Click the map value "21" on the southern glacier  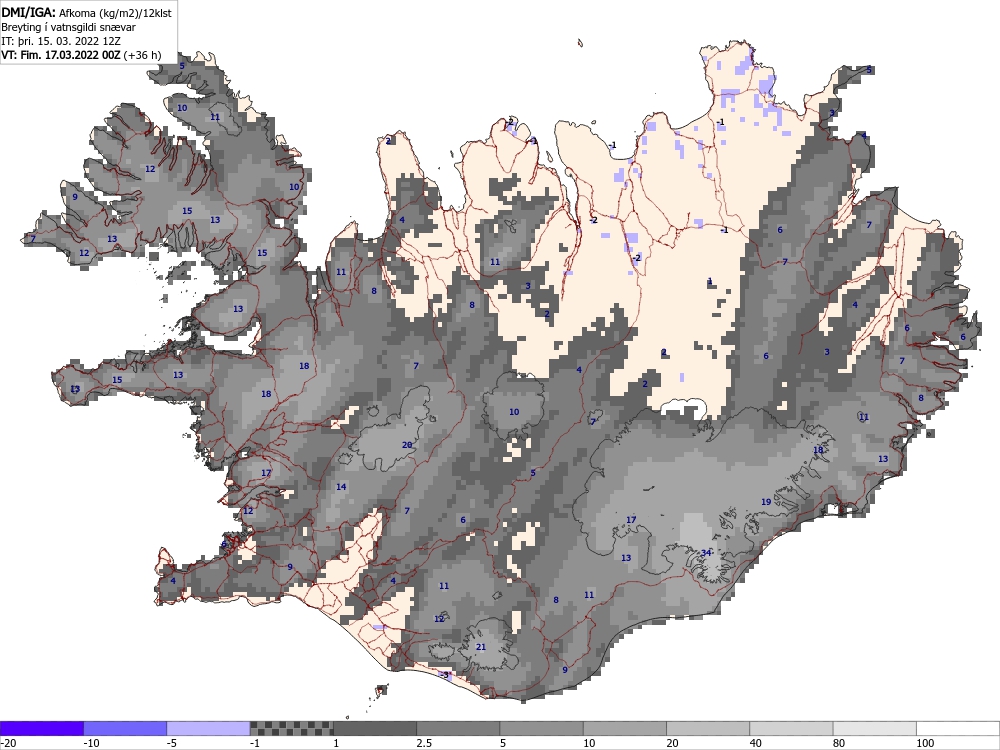click(x=481, y=647)
